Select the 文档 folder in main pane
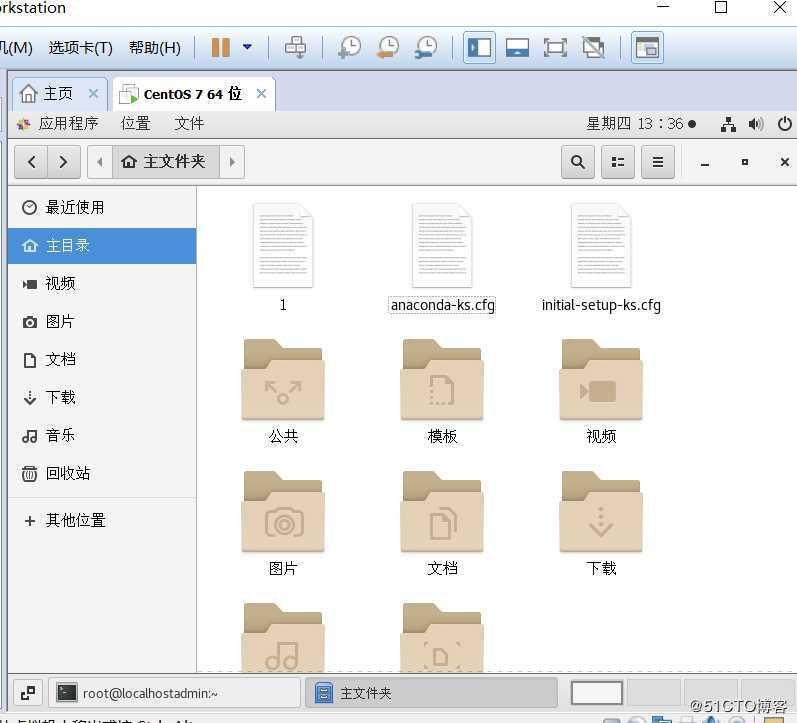Image resolution: width=797 pixels, height=723 pixels. pyautogui.click(x=442, y=511)
